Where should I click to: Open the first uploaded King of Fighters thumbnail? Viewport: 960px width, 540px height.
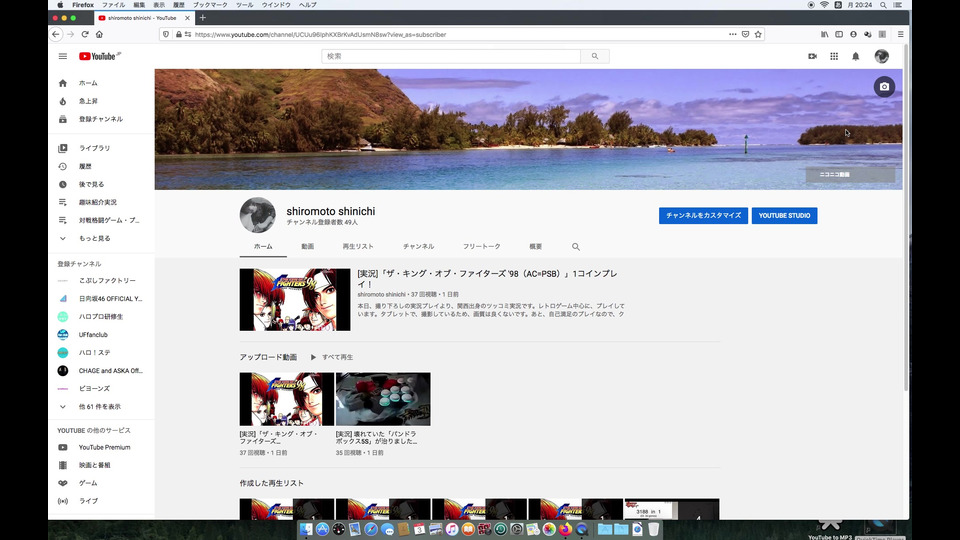(x=287, y=399)
